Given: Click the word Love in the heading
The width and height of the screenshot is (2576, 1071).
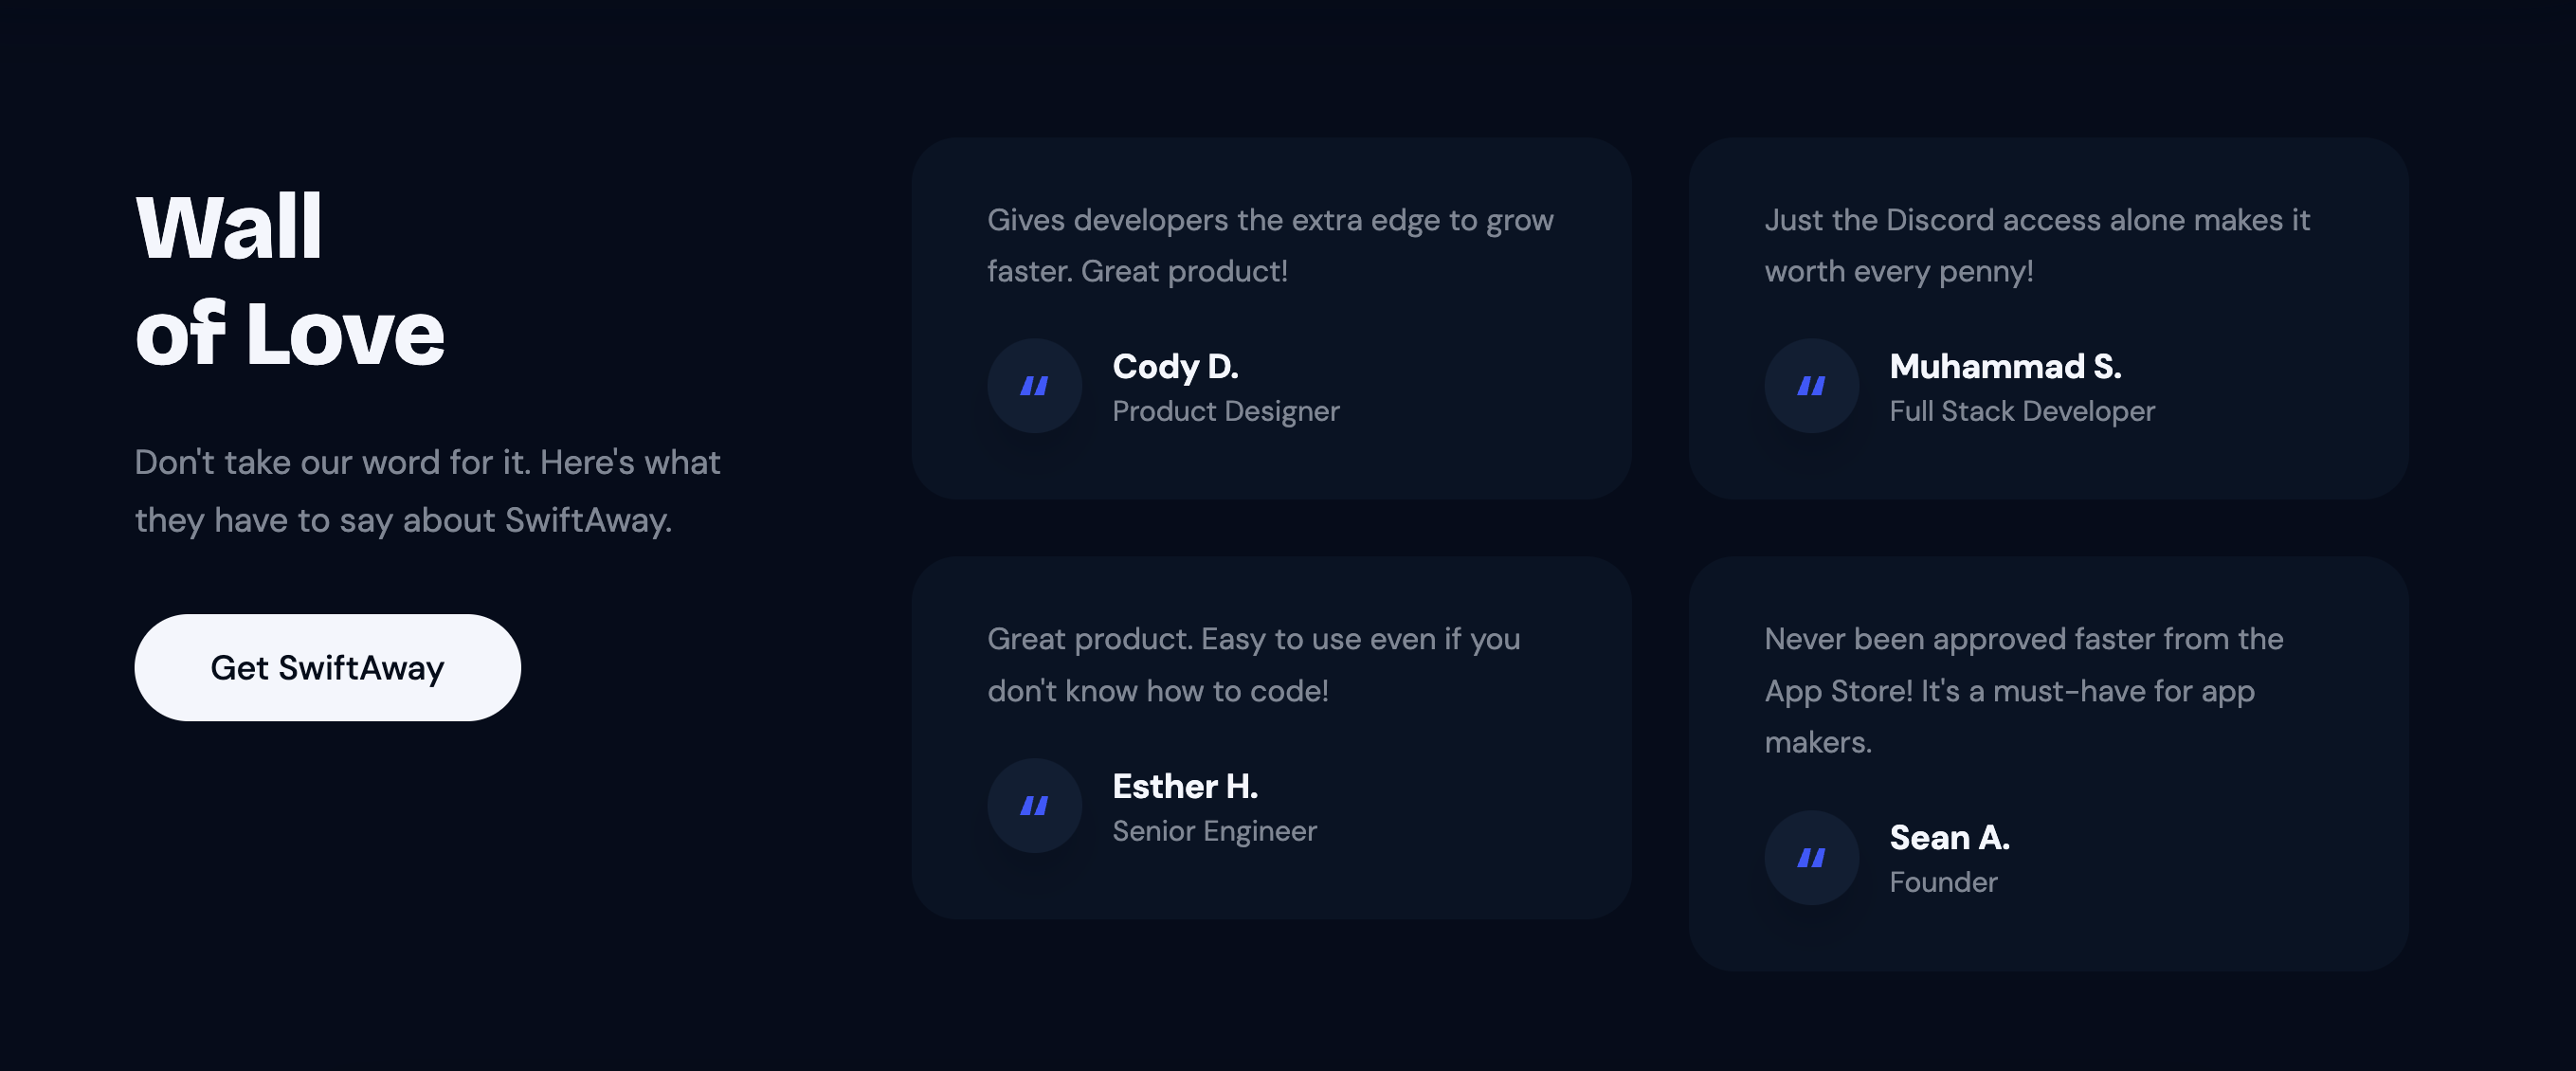Looking at the screenshot, I should 345,333.
